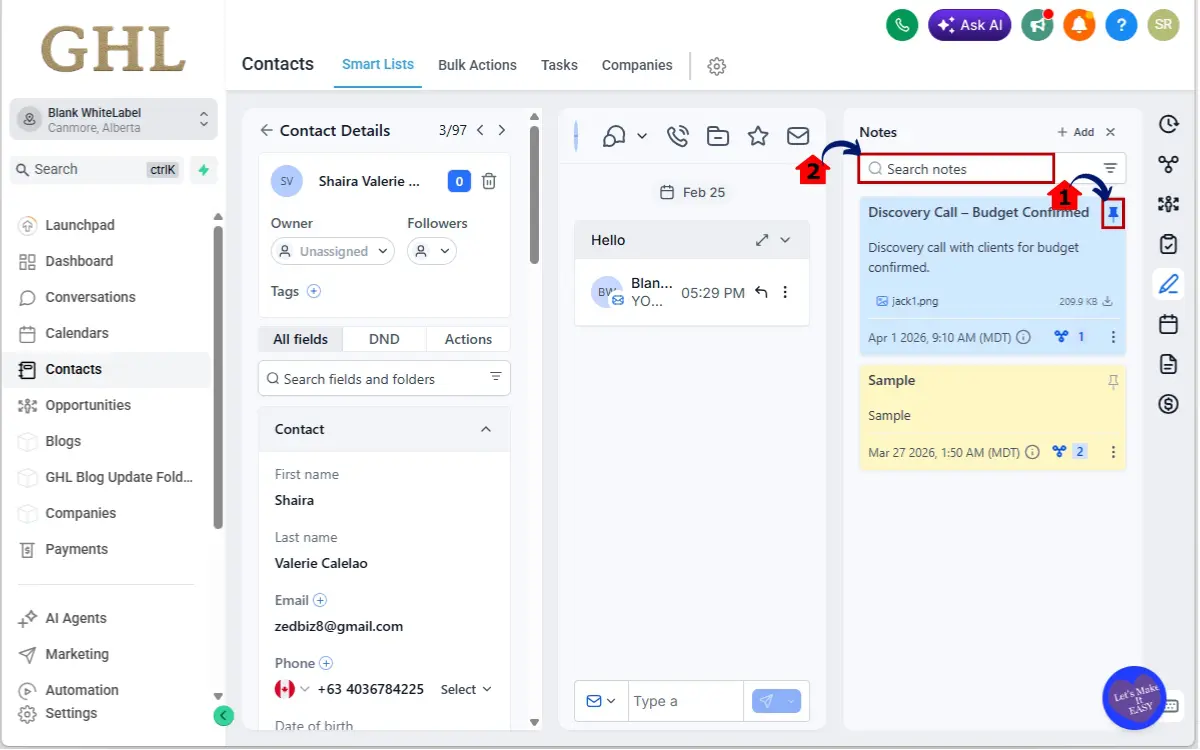Click the star icon in conversation toolbar
This screenshot has height=750, width=1200.
coord(758,136)
